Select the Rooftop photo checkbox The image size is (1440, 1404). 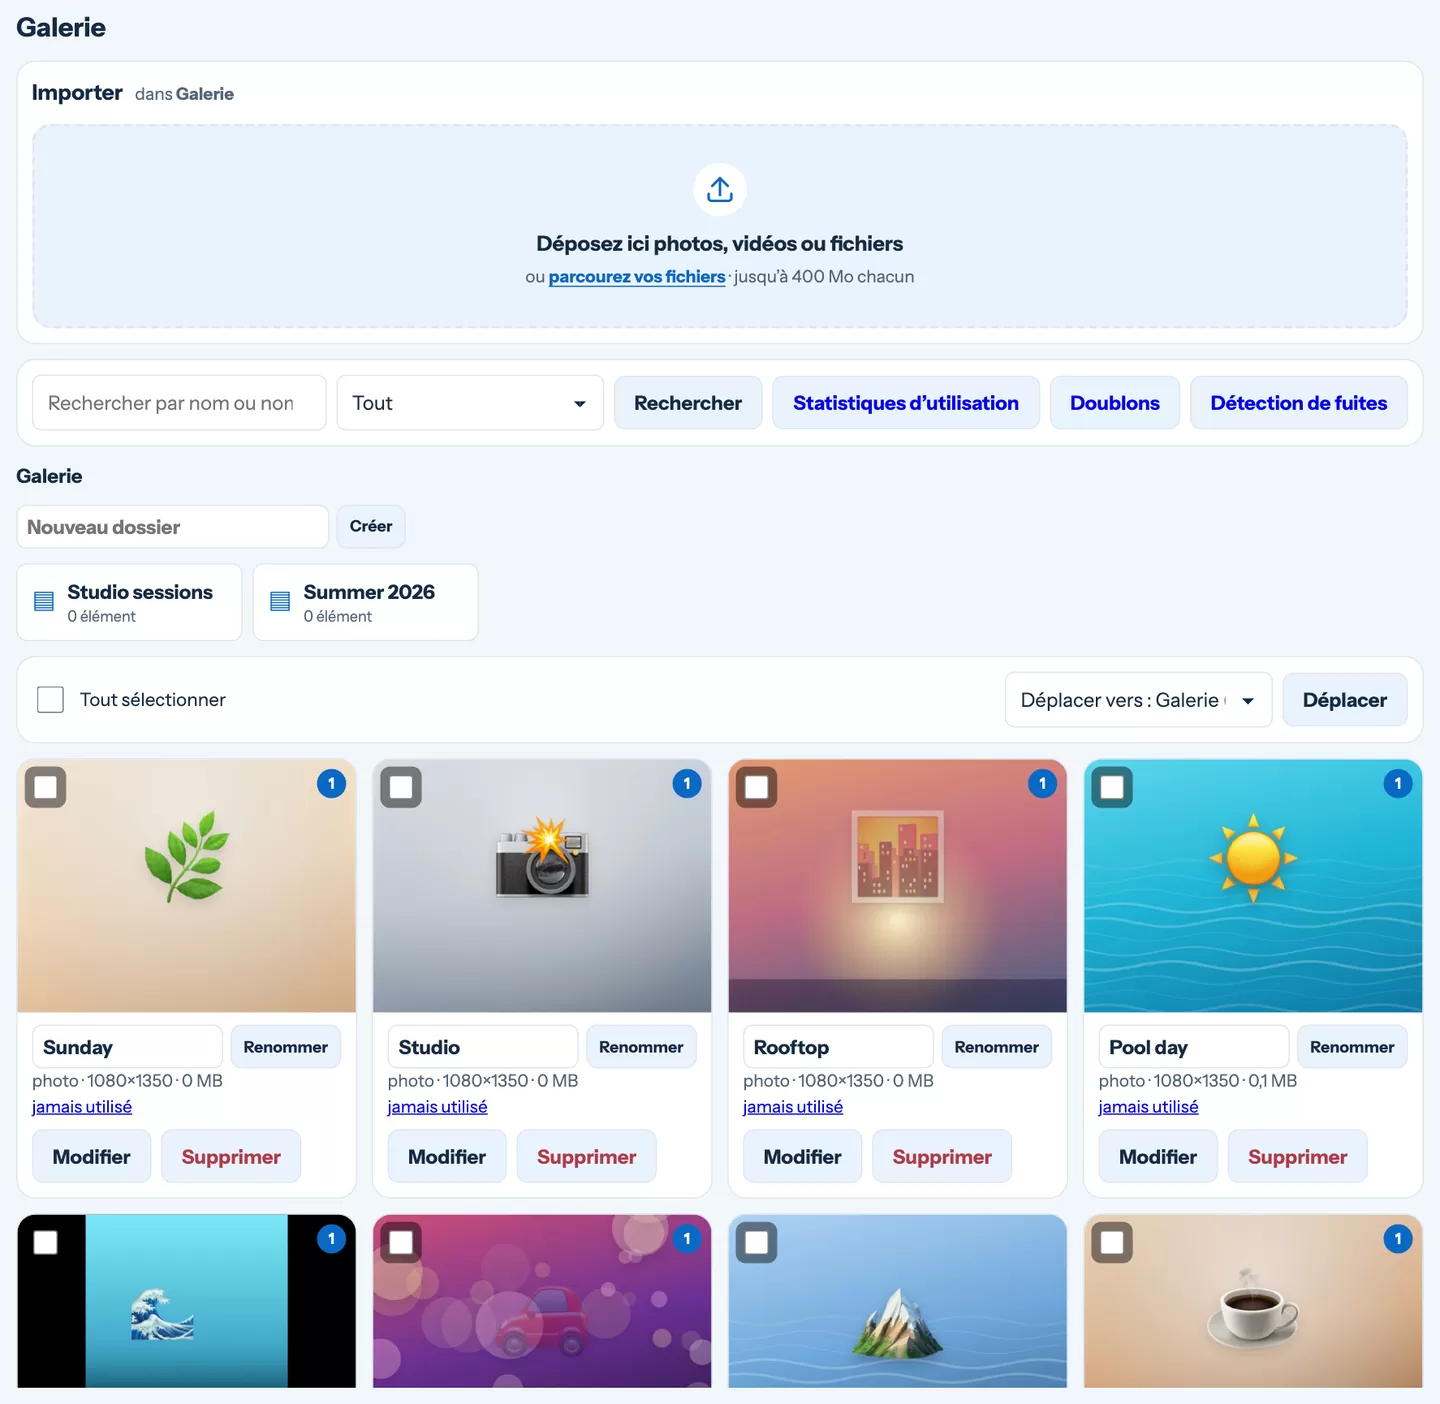pyautogui.click(x=757, y=787)
